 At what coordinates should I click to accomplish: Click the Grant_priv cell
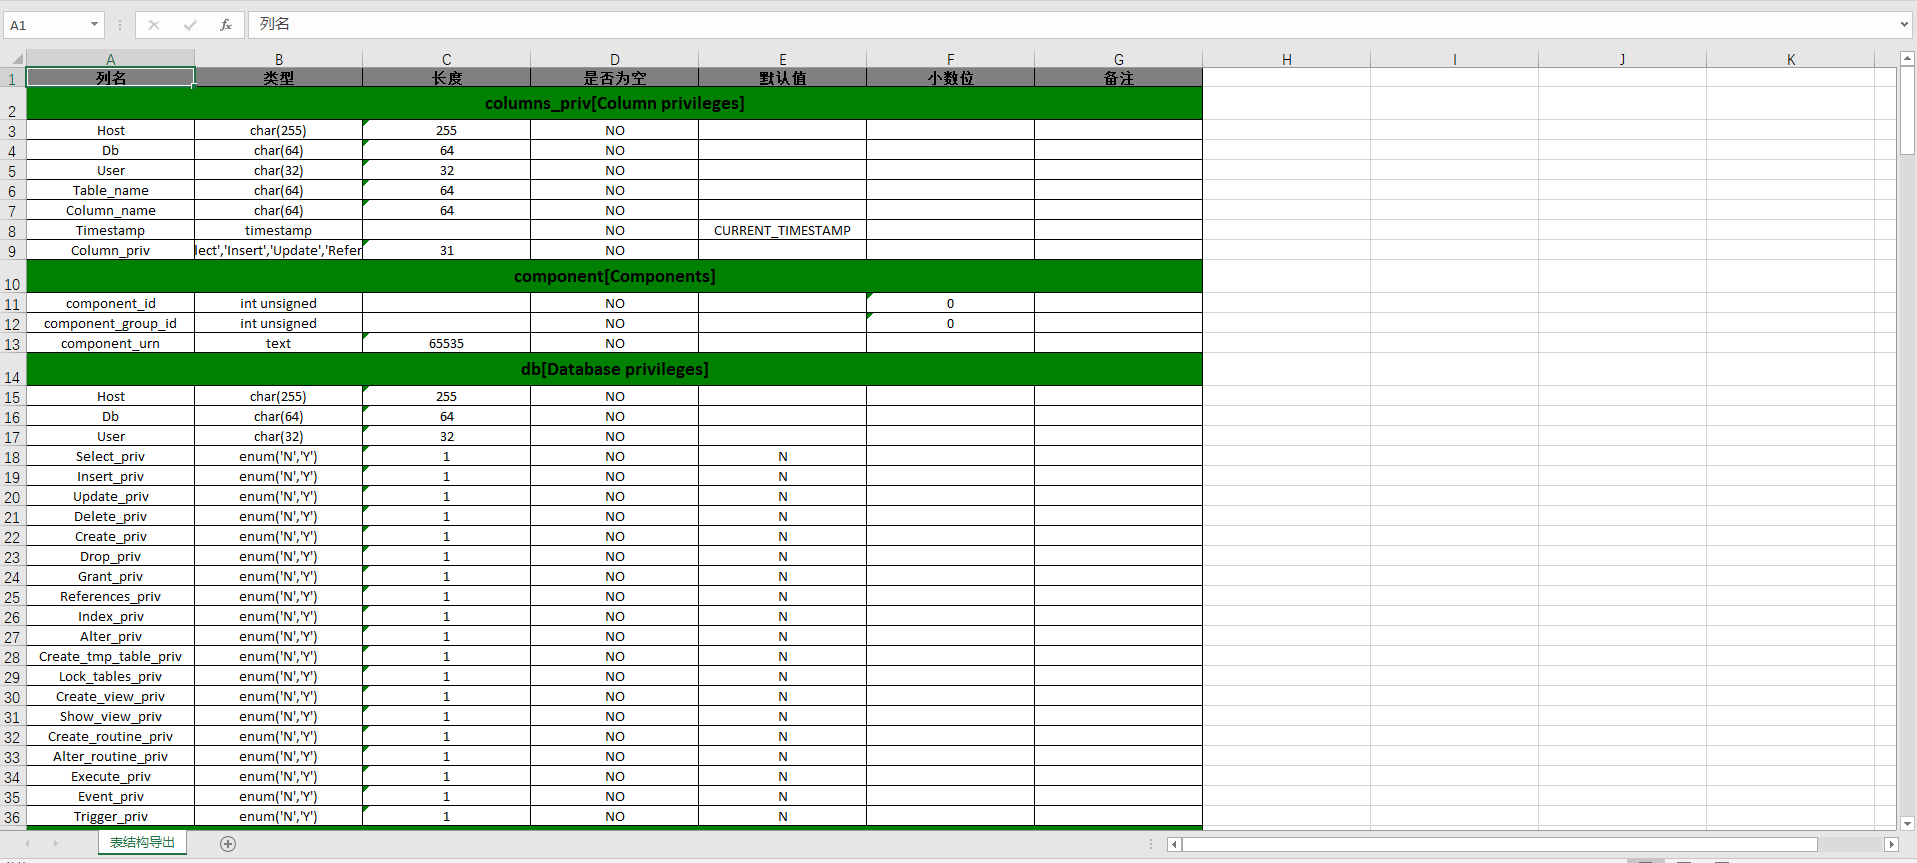(x=111, y=577)
